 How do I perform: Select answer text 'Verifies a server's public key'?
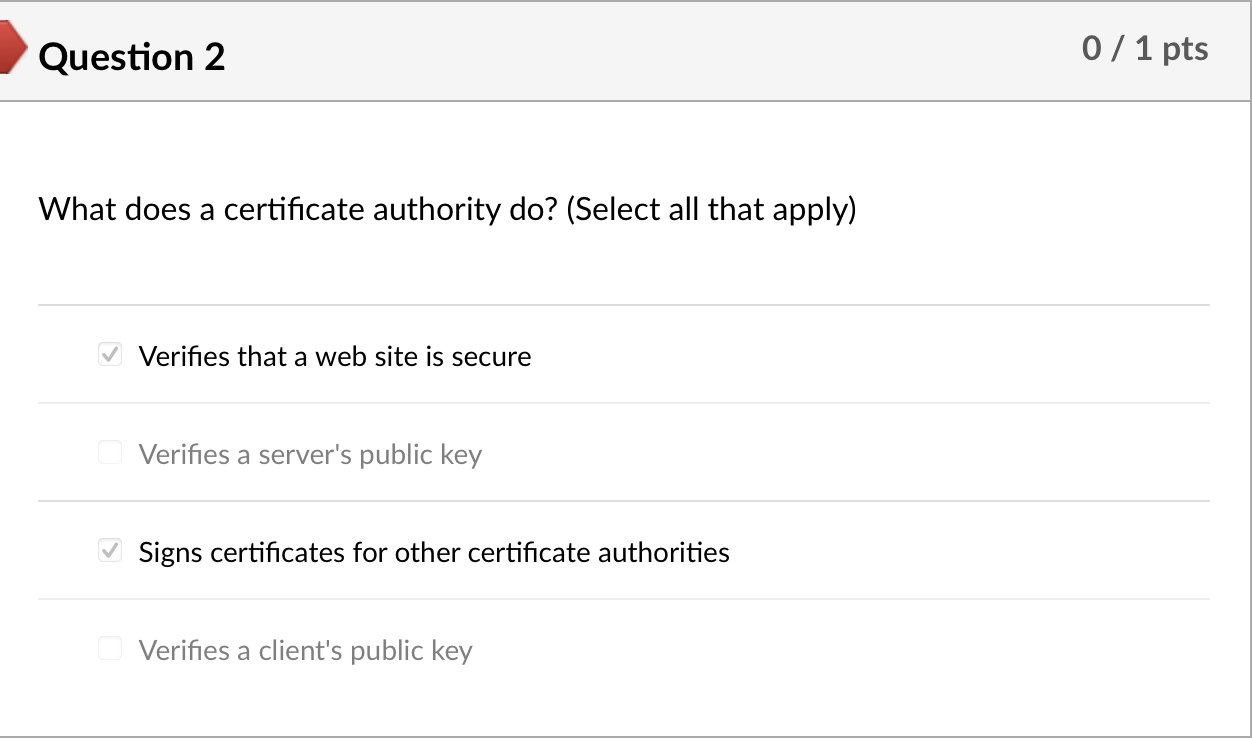pos(310,454)
